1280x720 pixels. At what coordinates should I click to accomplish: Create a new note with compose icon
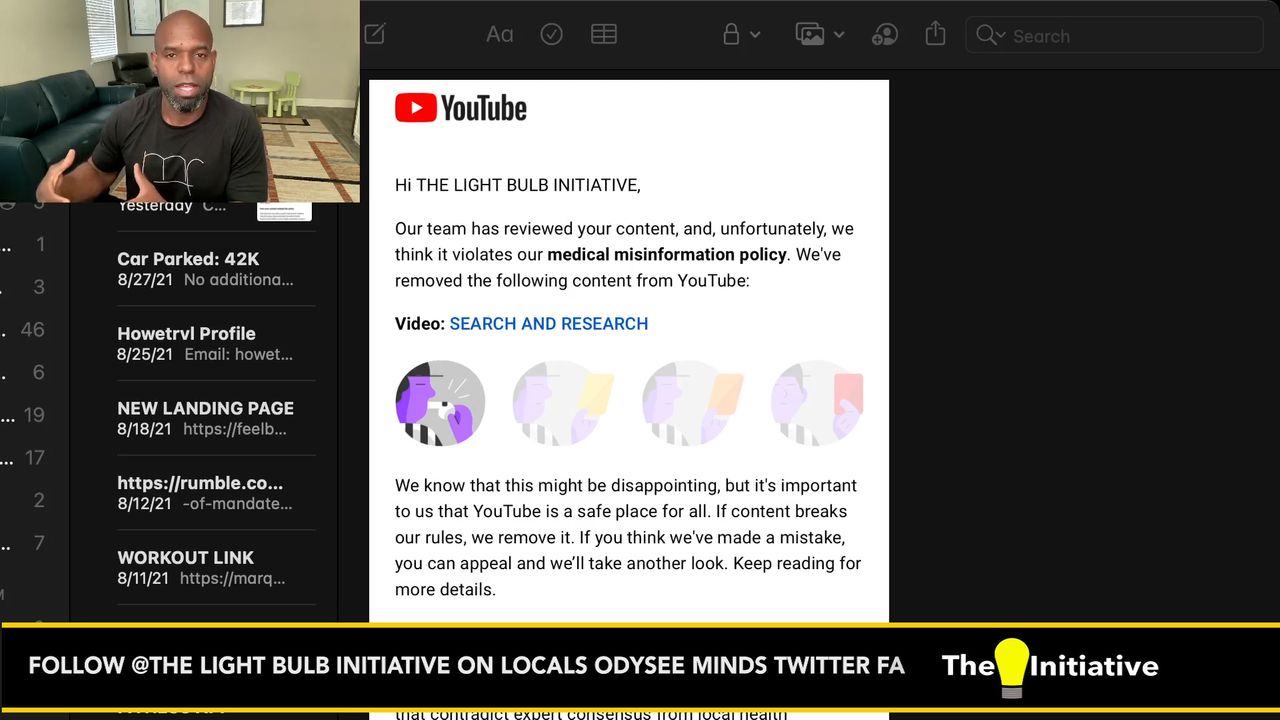pos(375,35)
